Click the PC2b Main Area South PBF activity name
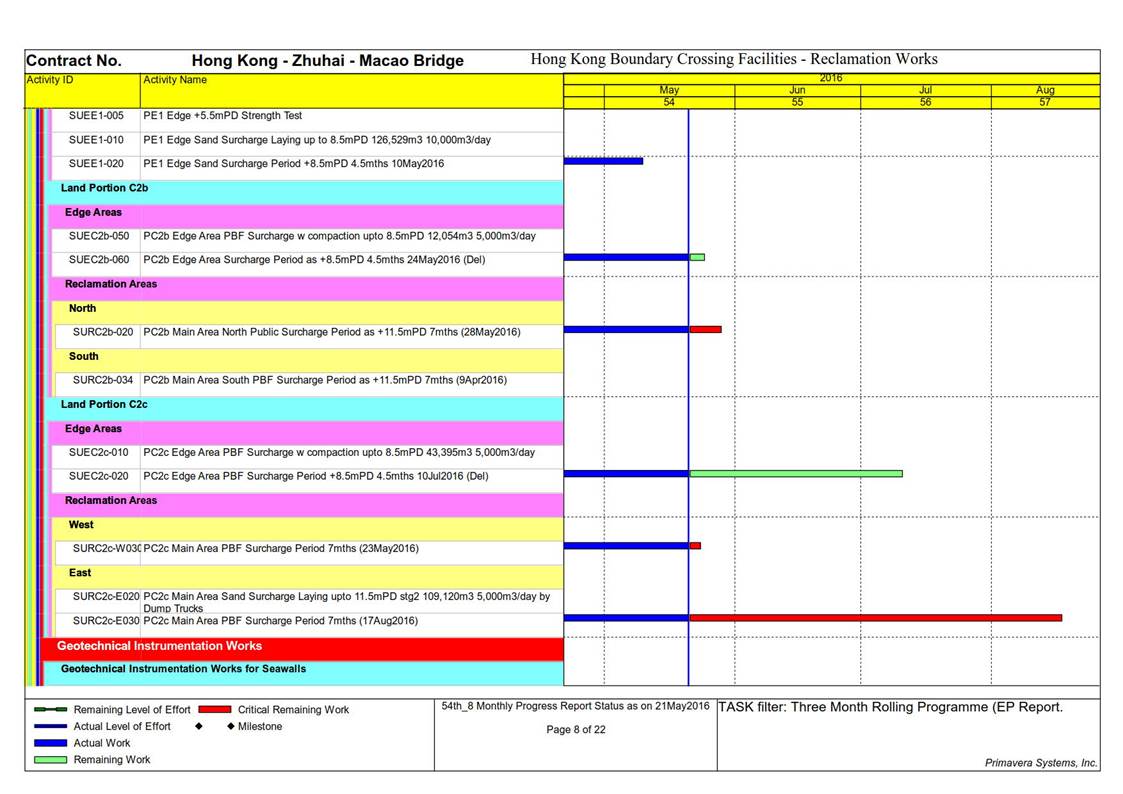The width and height of the screenshot is (1123, 794). pyautogui.click(x=325, y=379)
